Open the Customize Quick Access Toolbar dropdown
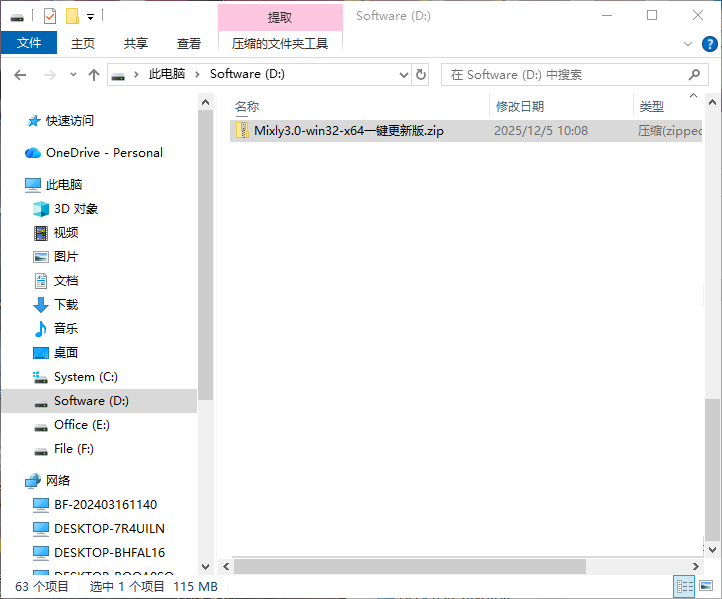 pyautogui.click(x=91, y=17)
